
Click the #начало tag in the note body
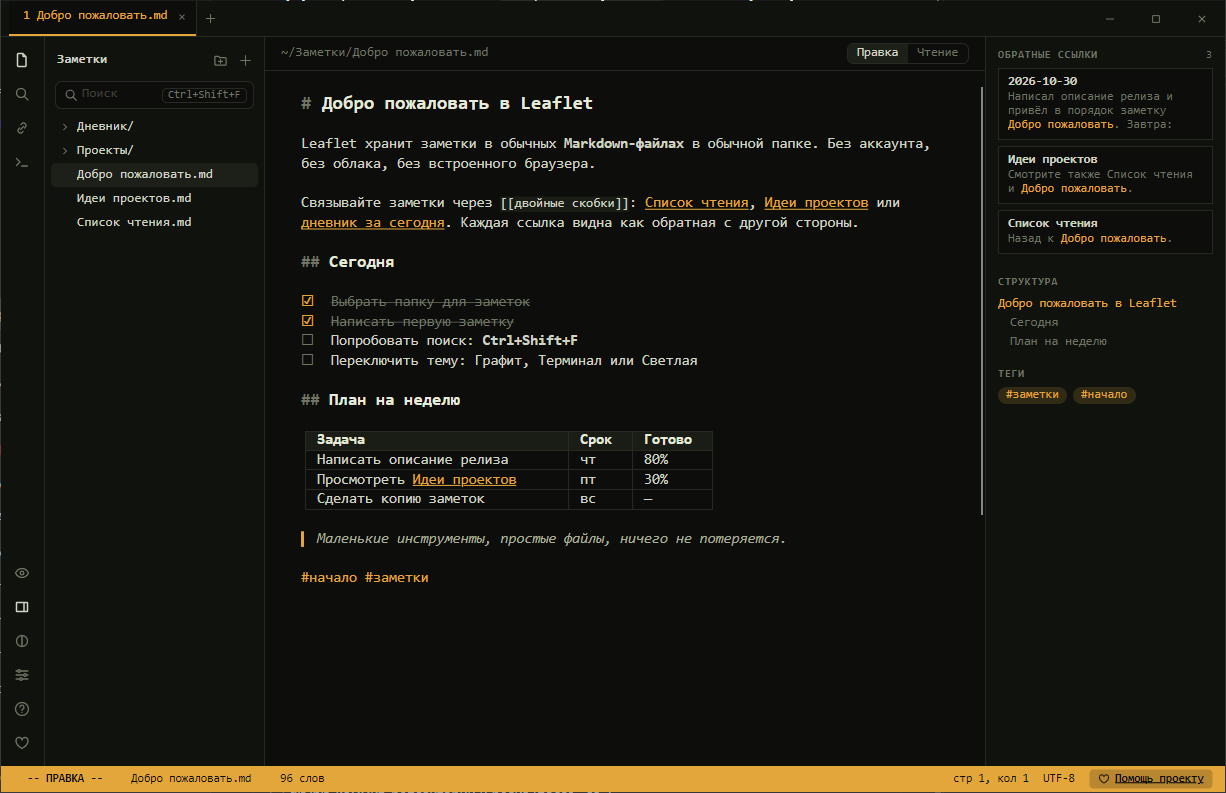328,578
